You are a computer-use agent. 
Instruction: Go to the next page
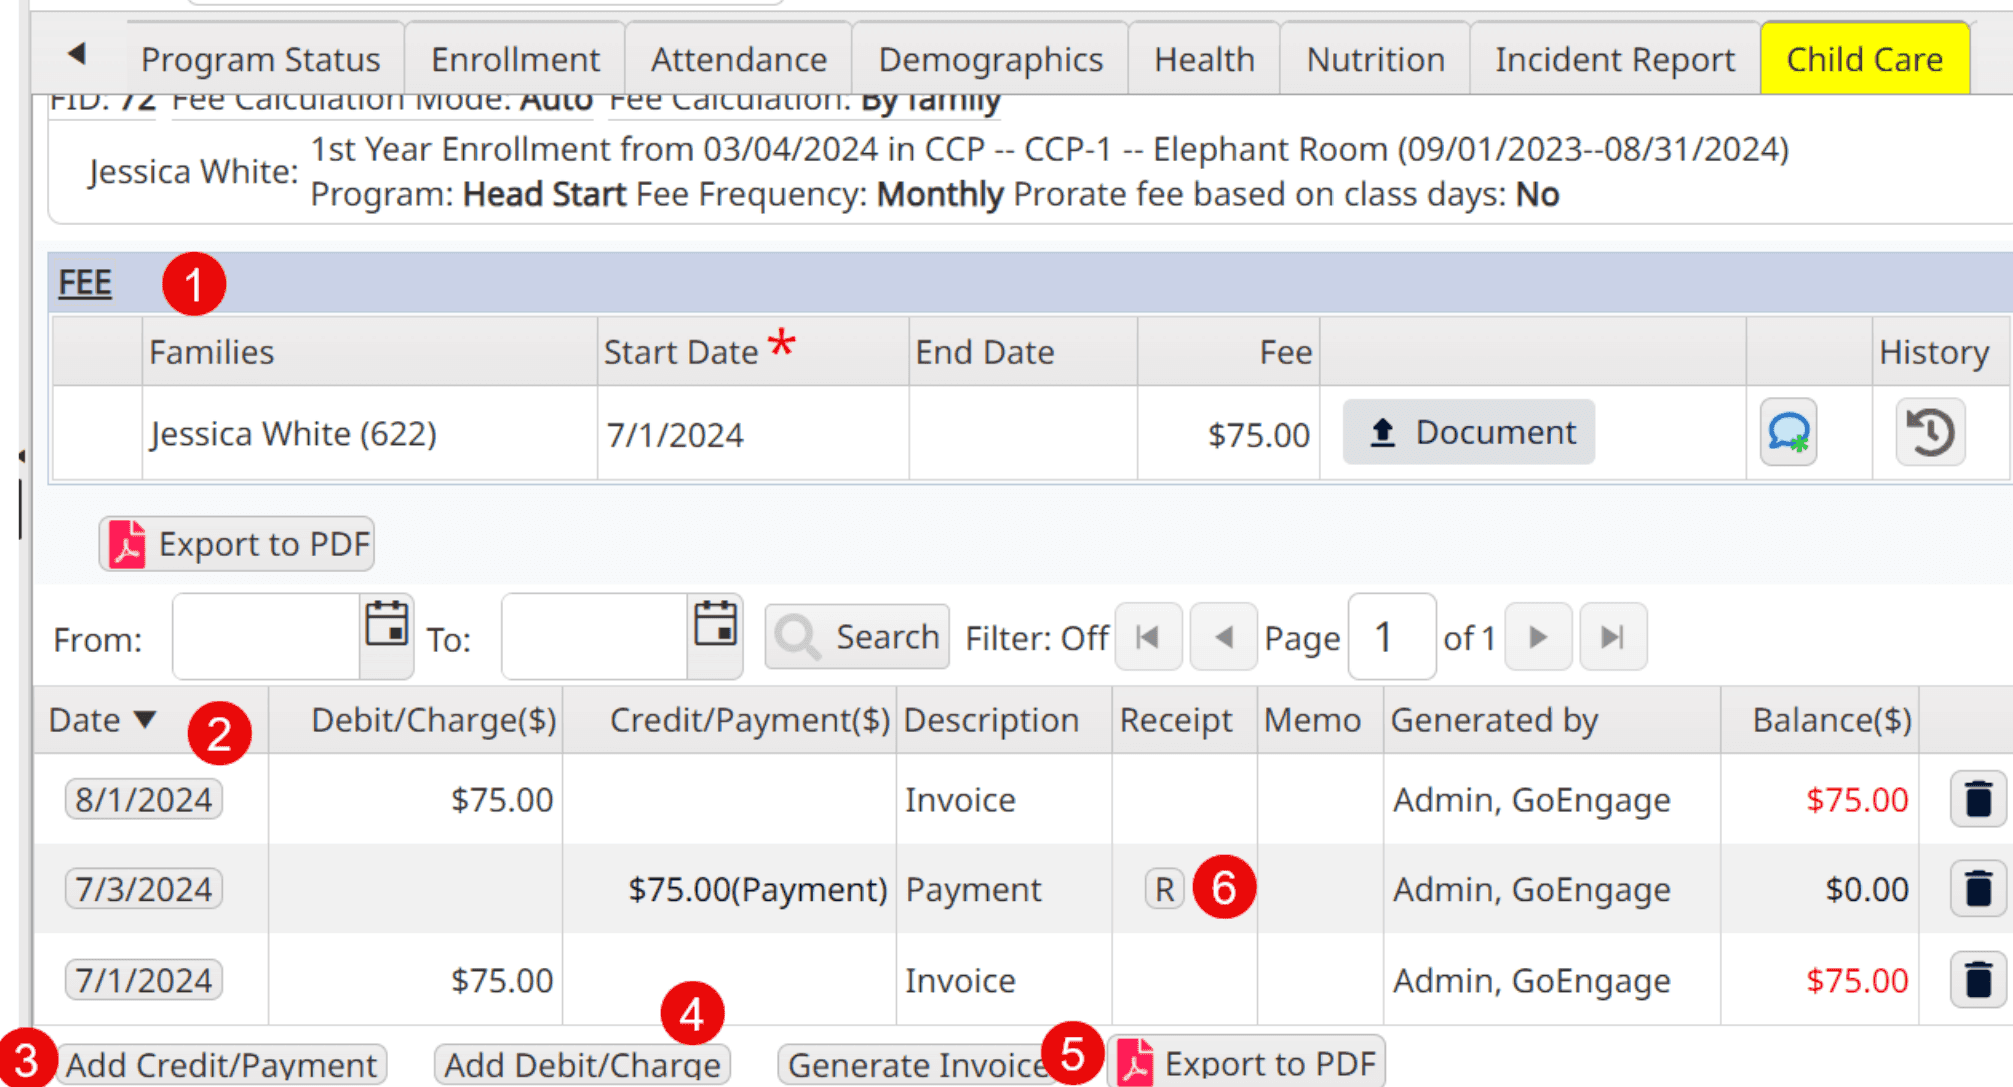click(1538, 637)
